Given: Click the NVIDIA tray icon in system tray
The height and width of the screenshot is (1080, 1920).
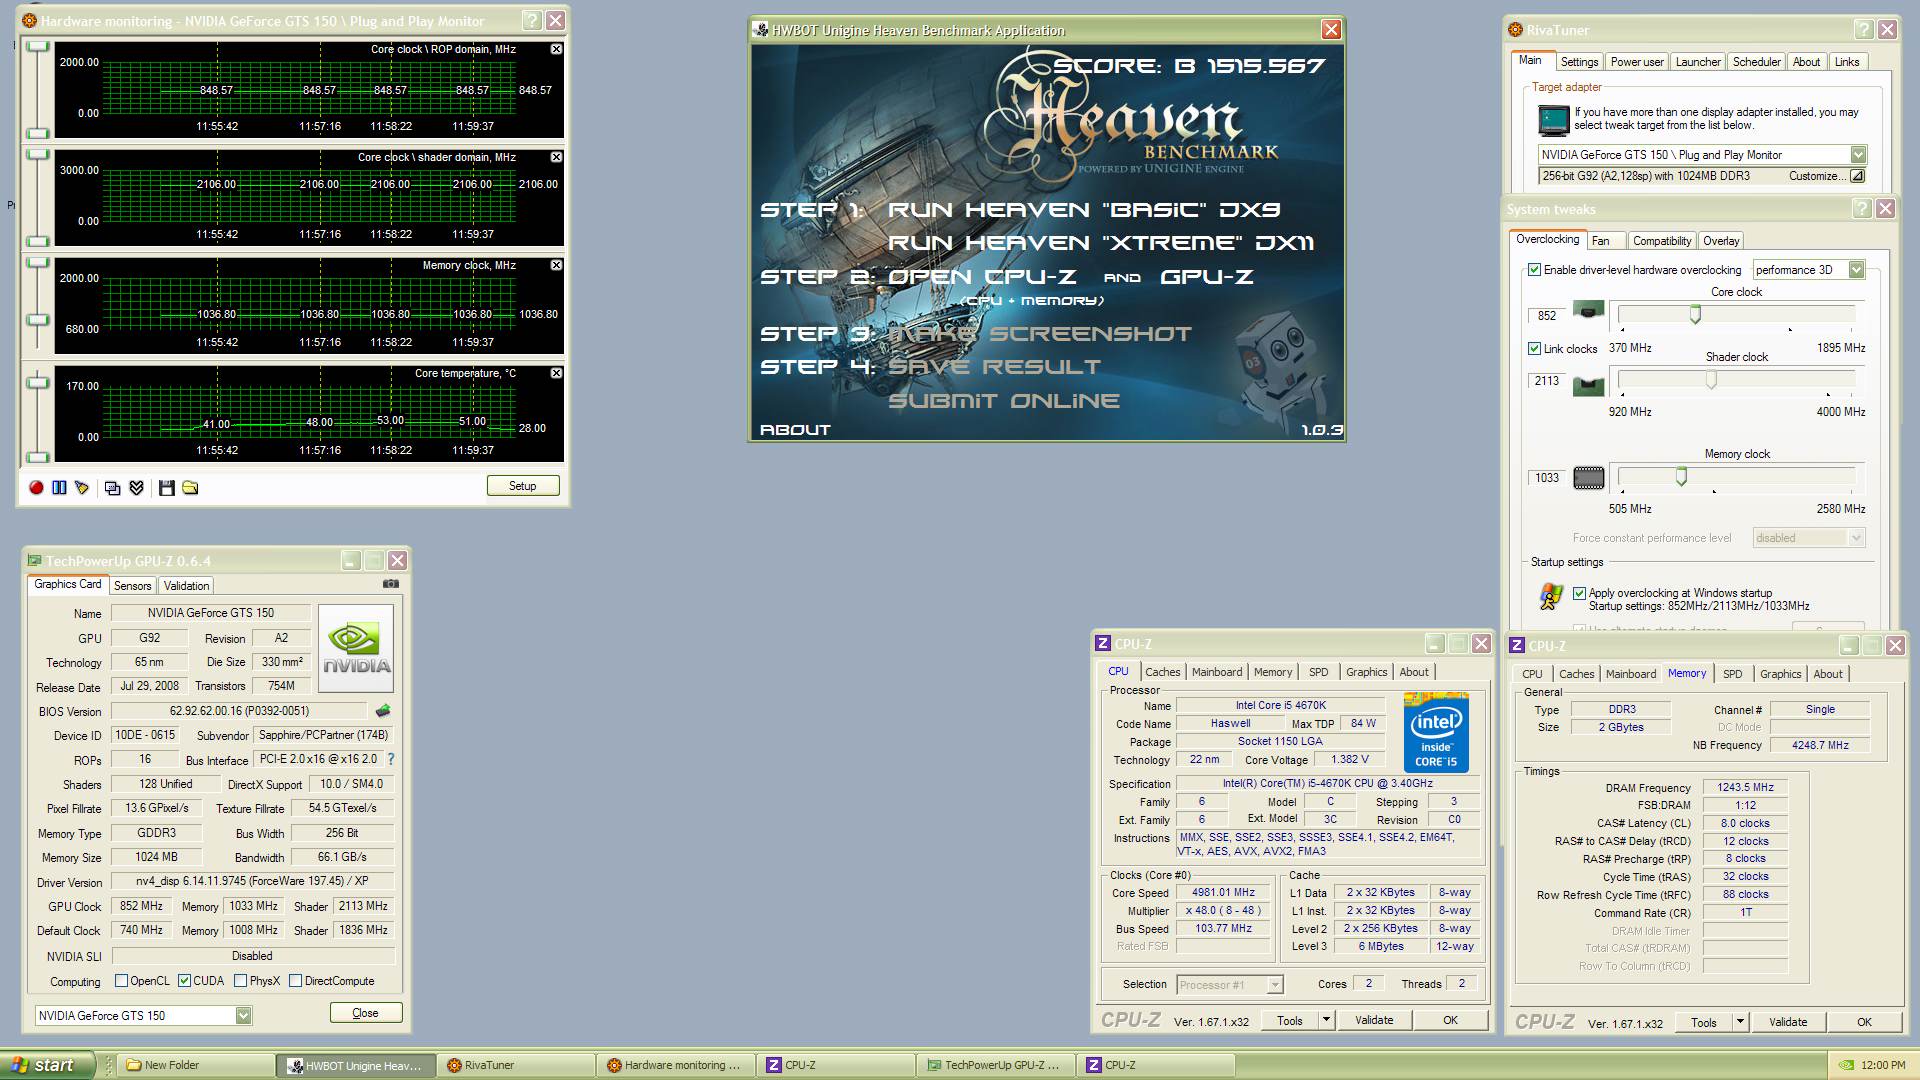Looking at the screenshot, I should pyautogui.click(x=1847, y=1066).
